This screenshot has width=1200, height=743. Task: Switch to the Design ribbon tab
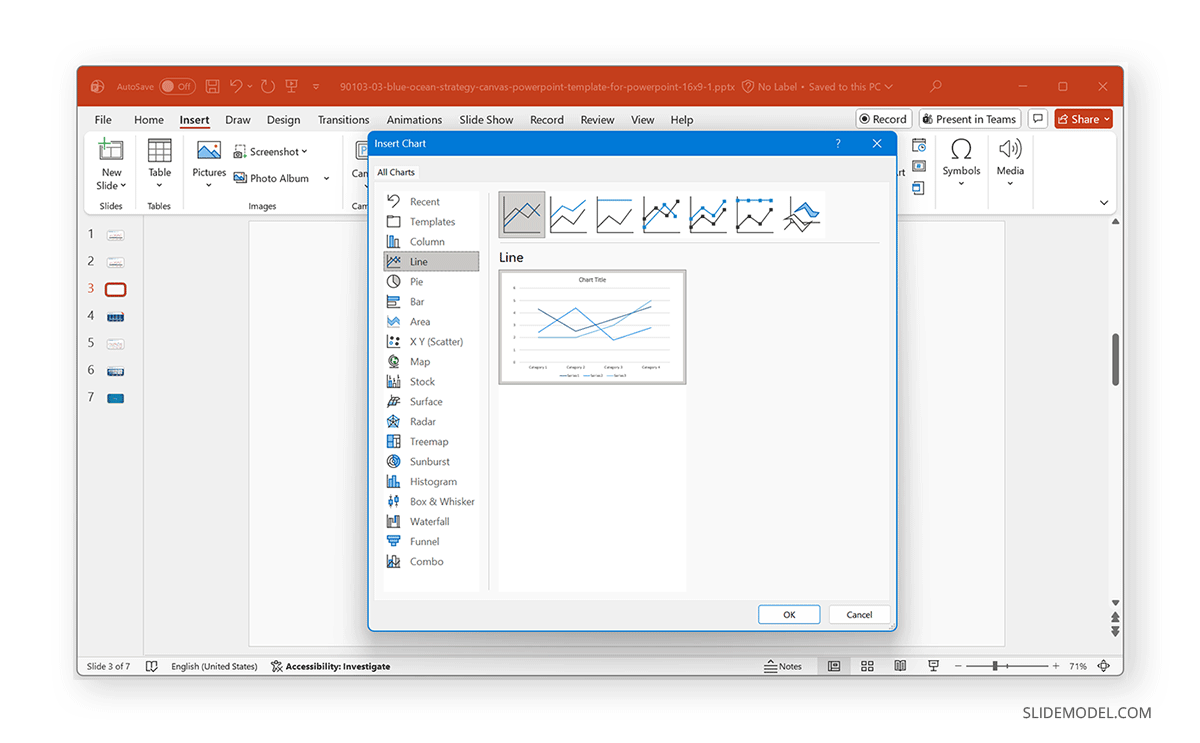283,119
